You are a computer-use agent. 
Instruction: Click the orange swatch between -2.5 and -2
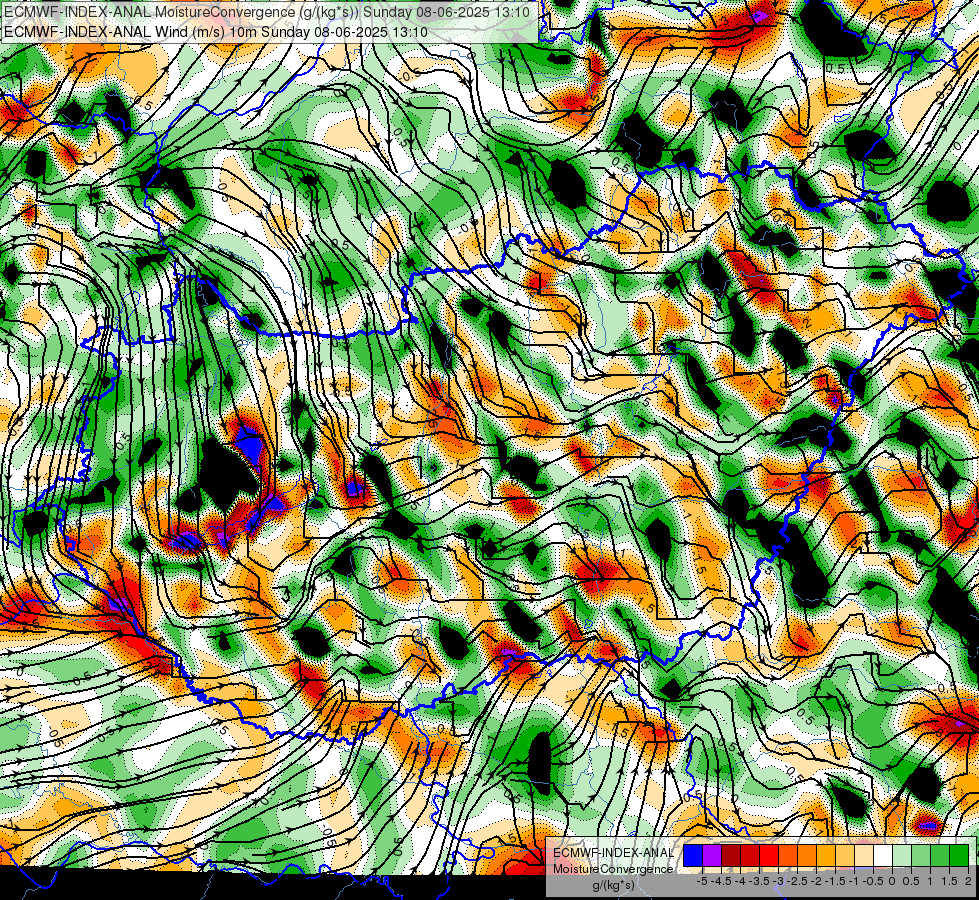pyautogui.click(x=807, y=856)
